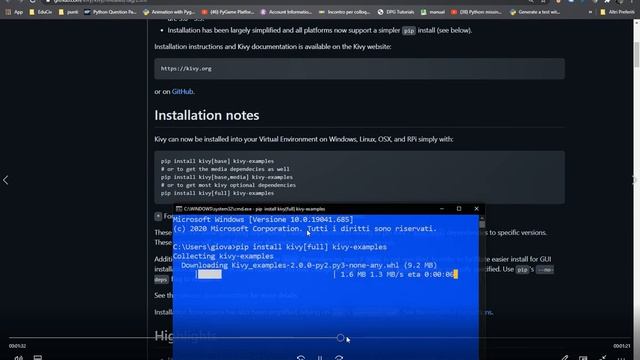Skip forward in the video
The image size is (640, 360).
[x=339, y=358]
